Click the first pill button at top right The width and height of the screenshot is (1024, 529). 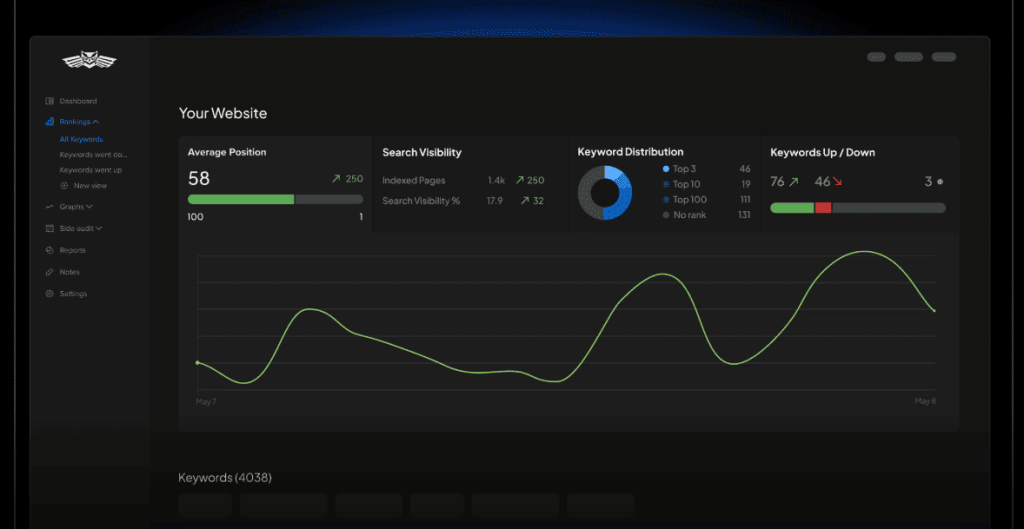[x=876, y=57]
